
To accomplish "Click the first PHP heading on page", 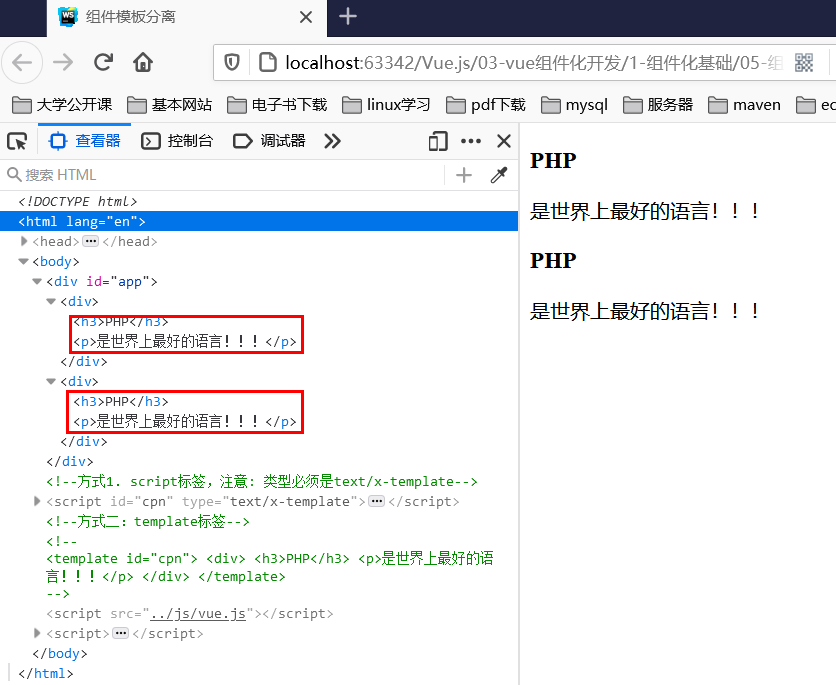I will point(553,160).
